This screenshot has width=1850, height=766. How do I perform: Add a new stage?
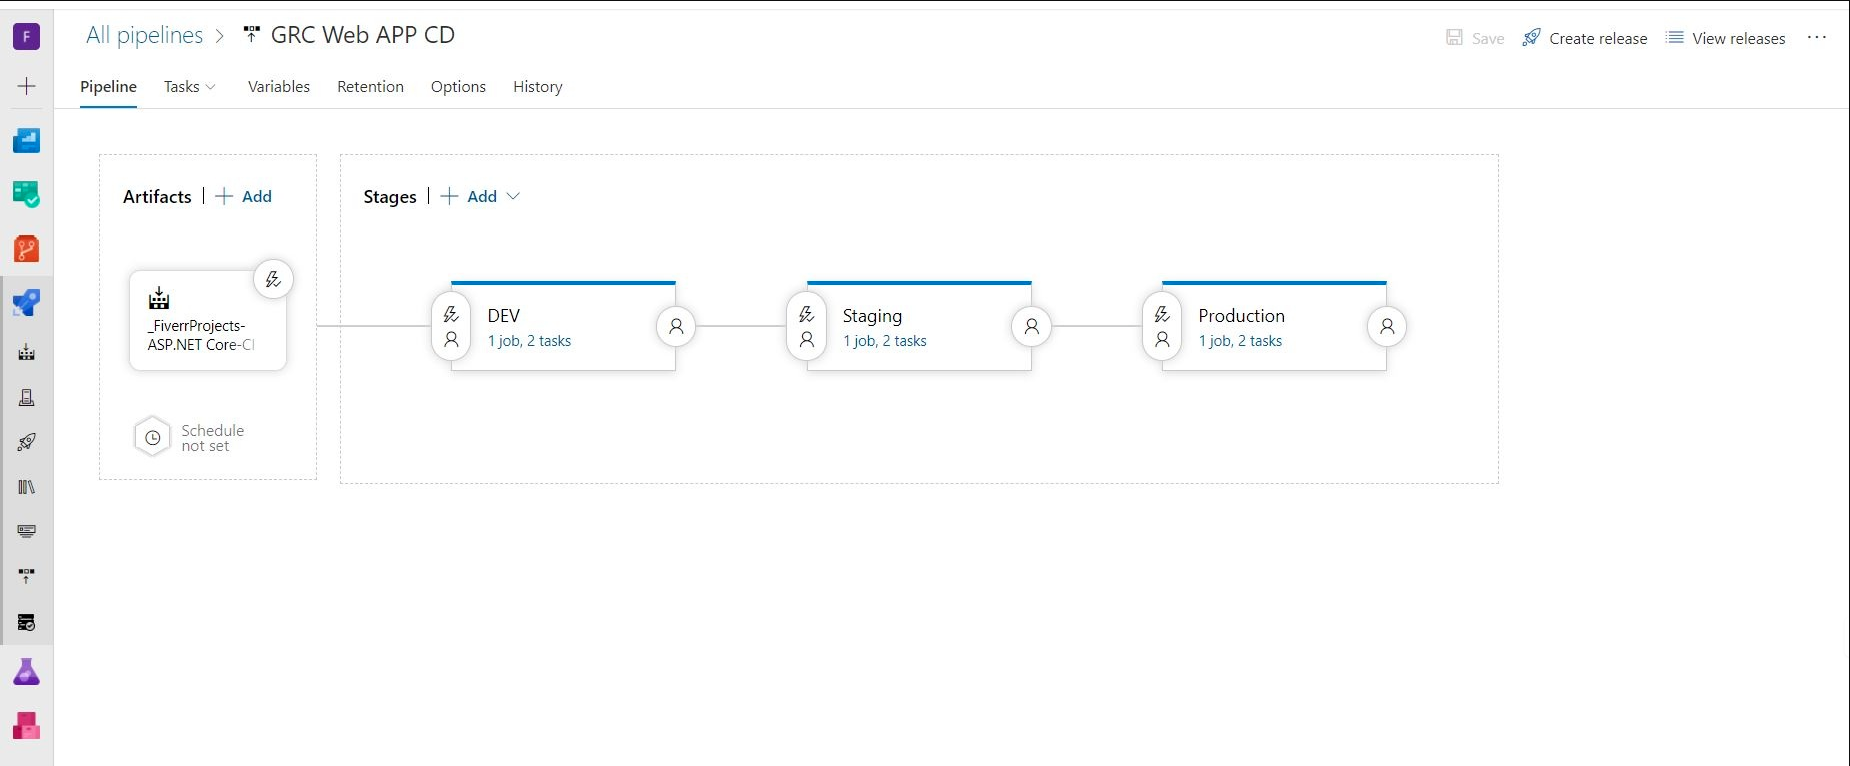coord(469,196)
